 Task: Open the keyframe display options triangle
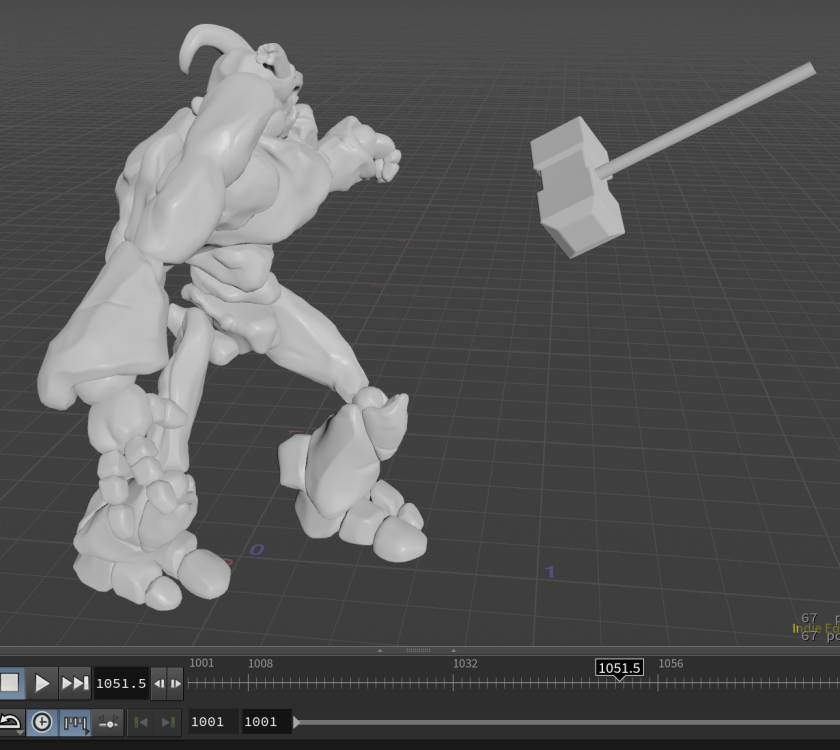click(87, 733)
